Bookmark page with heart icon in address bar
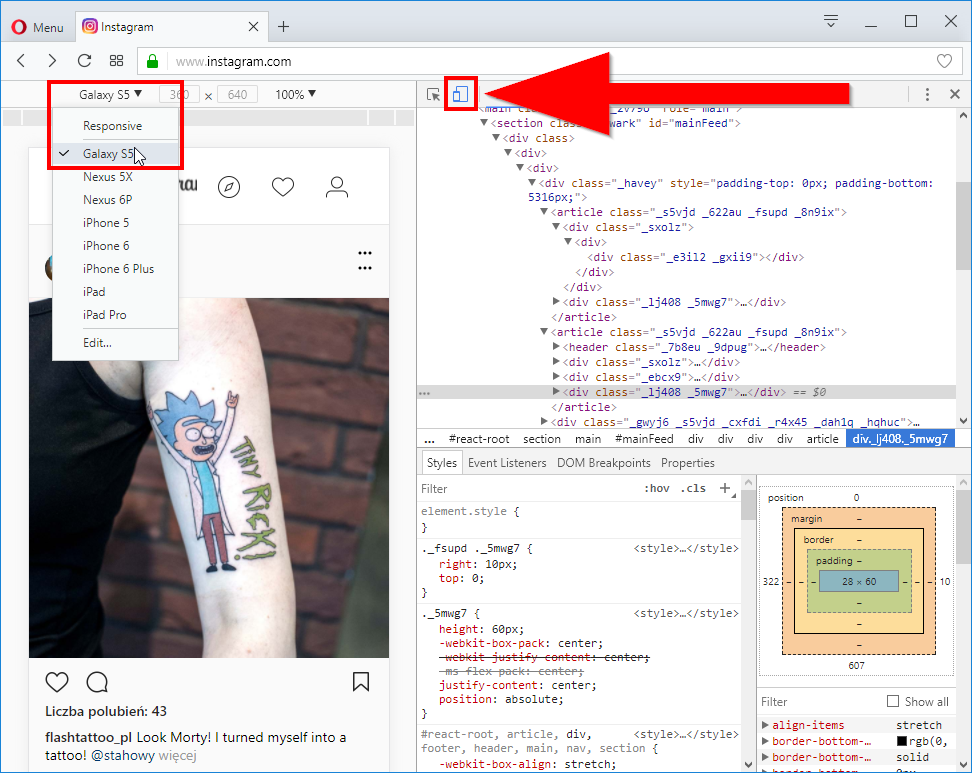This screenshot has width=972, height=773. pyautogui.click(x=944, y=61)
